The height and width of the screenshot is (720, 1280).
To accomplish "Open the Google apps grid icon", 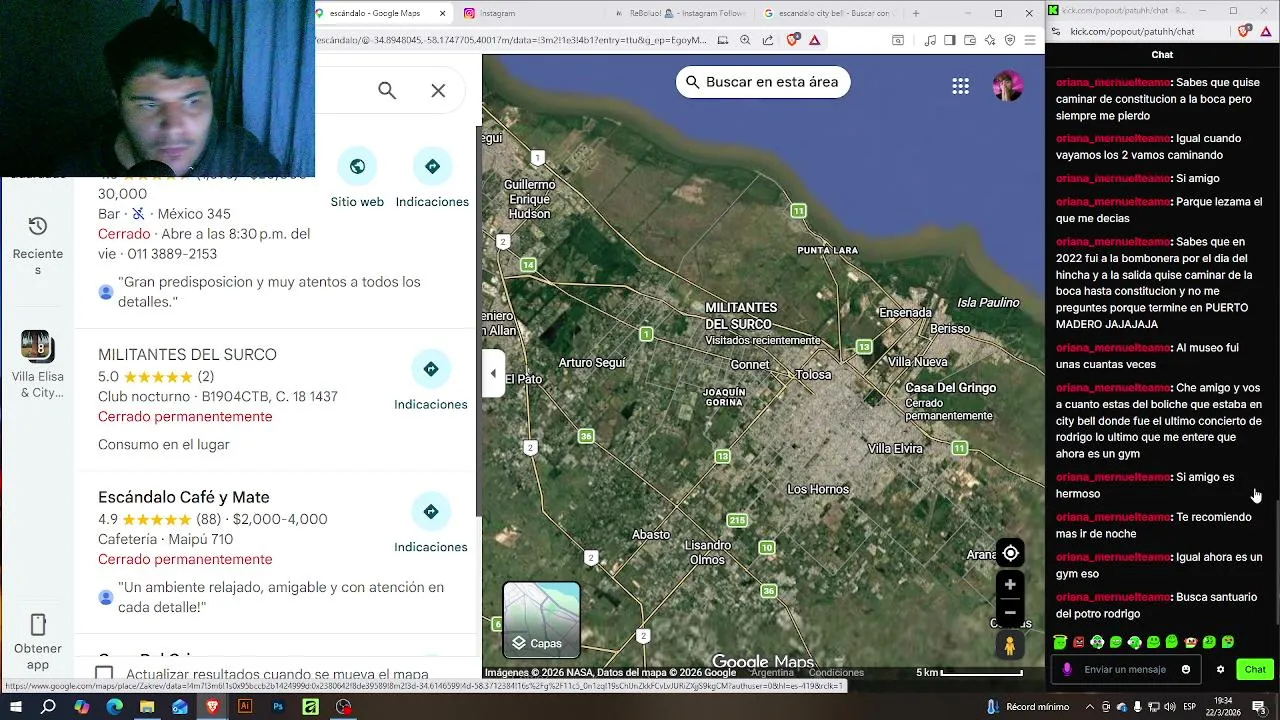I will click(x=960, y=86).
